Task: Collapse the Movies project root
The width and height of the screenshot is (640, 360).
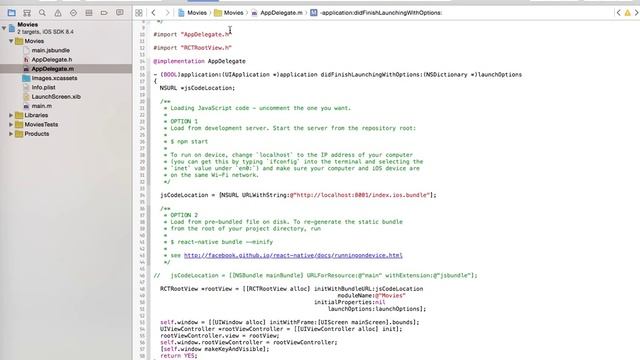Action: pyautogui.click(x=4, y=28)
